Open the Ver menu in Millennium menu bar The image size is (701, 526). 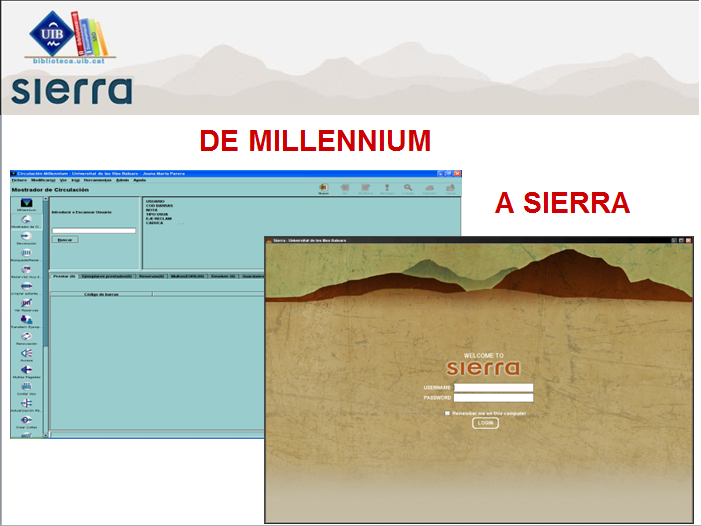(x=63, y=180)
